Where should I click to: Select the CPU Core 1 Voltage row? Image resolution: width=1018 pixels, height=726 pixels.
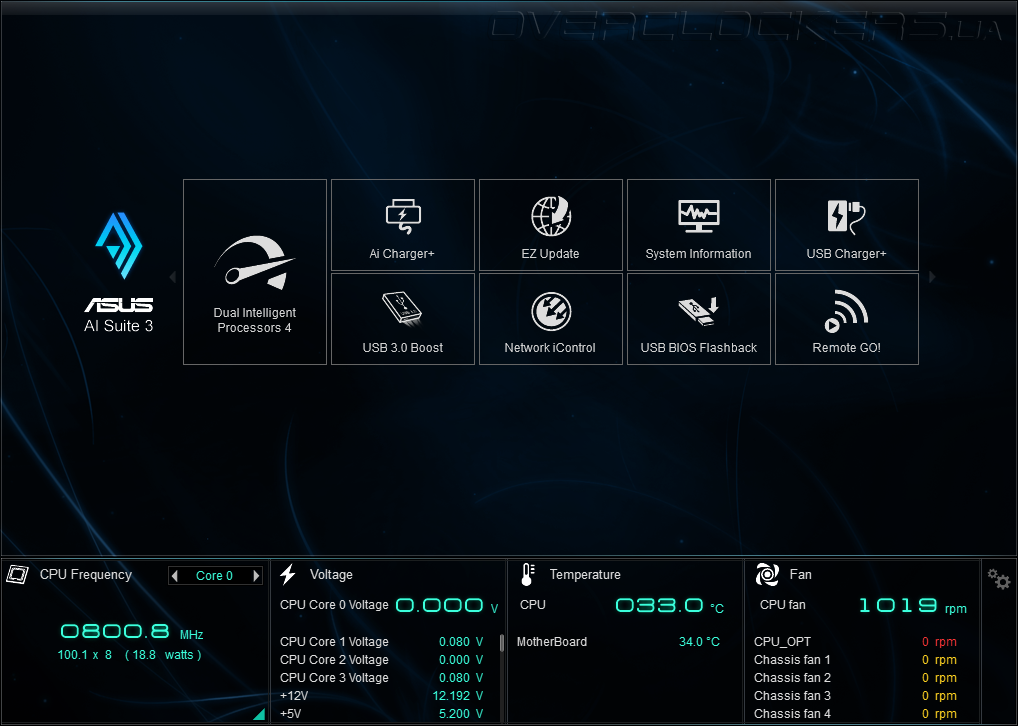tap(382, 642)
